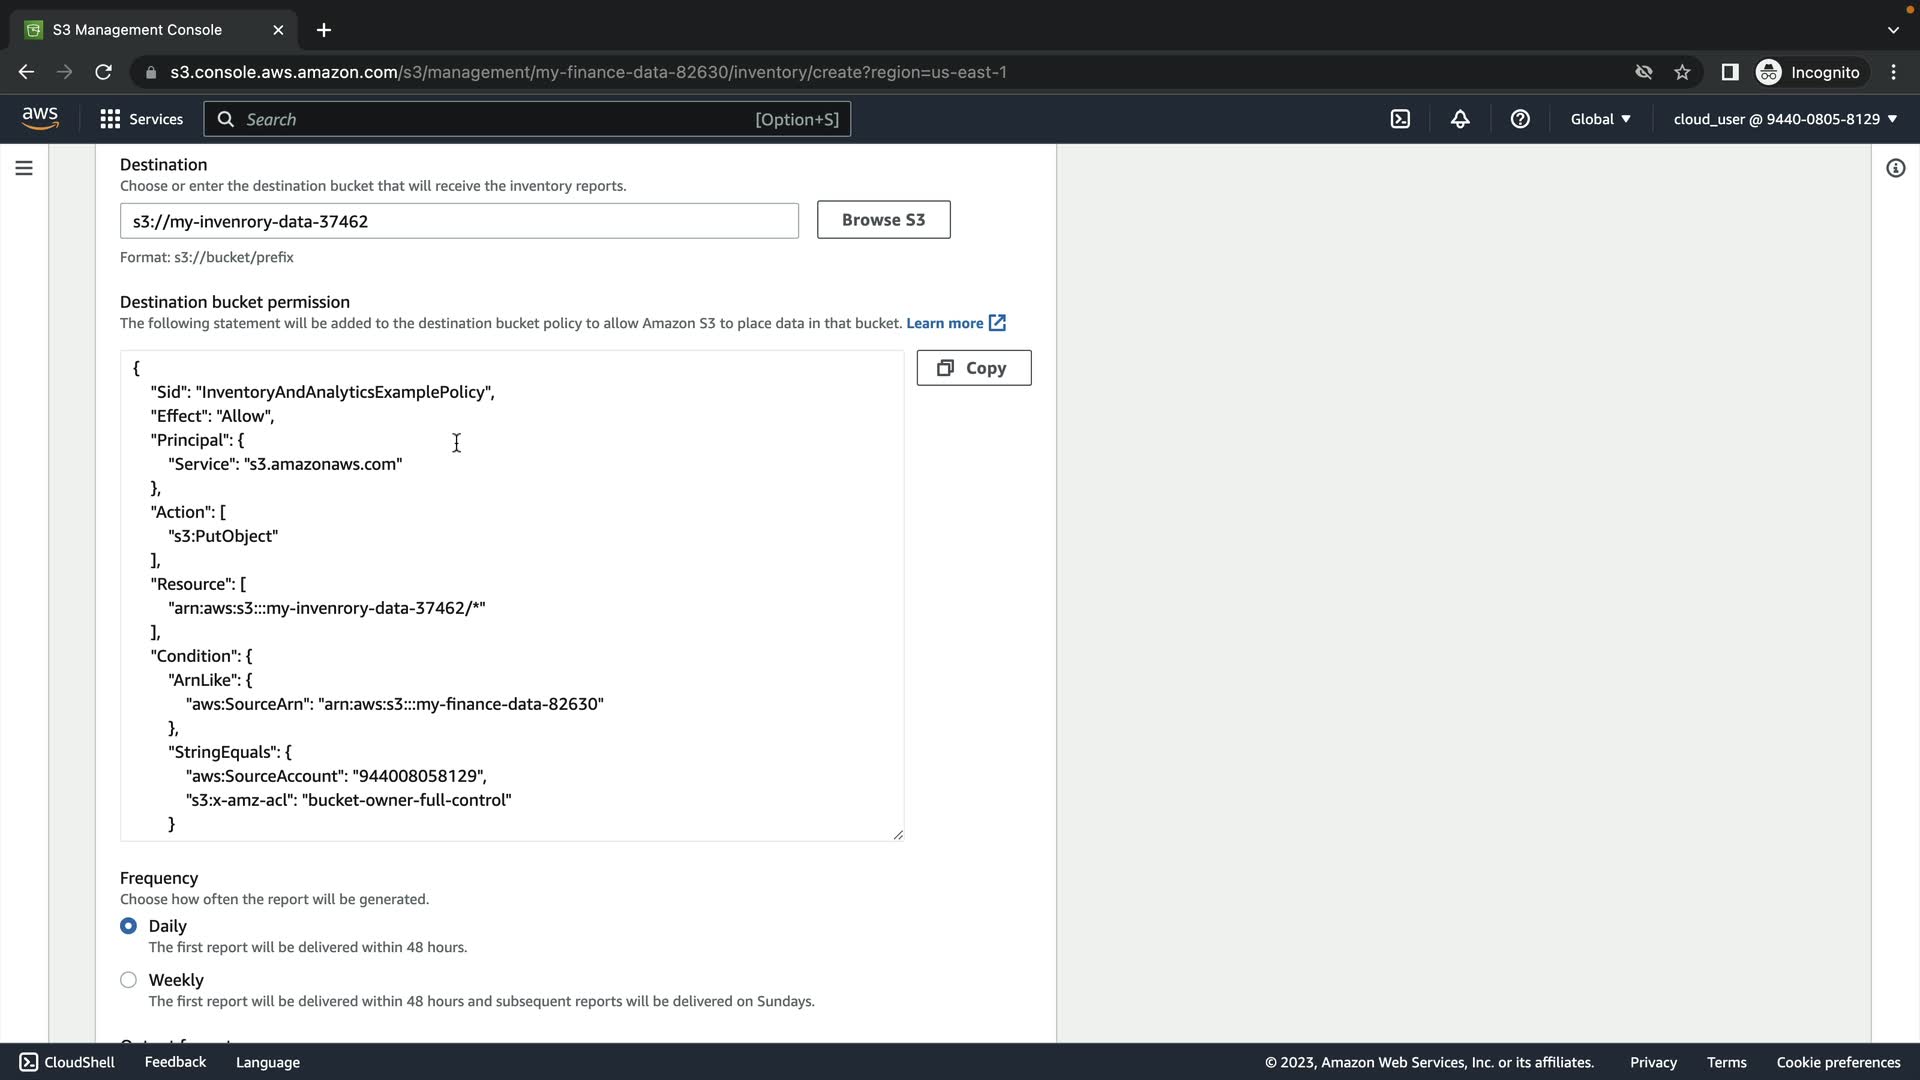
Task: Select the Weekly frequency radio button
Action: click(x=128, y=980)
